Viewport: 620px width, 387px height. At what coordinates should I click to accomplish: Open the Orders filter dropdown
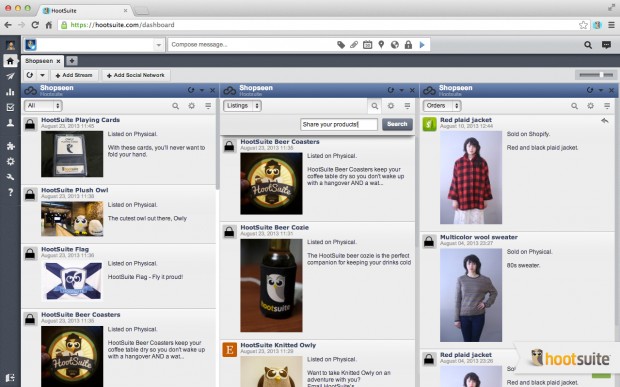442,106
